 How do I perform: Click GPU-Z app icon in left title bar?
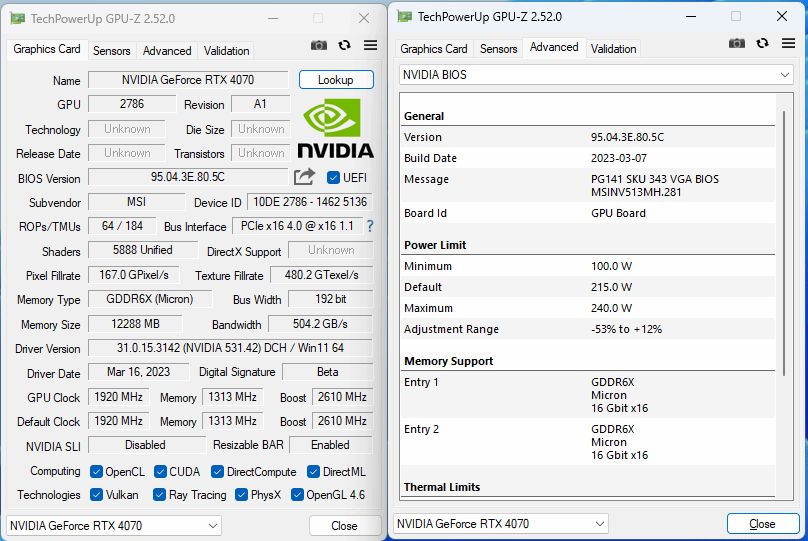click(x=18, y=19)
